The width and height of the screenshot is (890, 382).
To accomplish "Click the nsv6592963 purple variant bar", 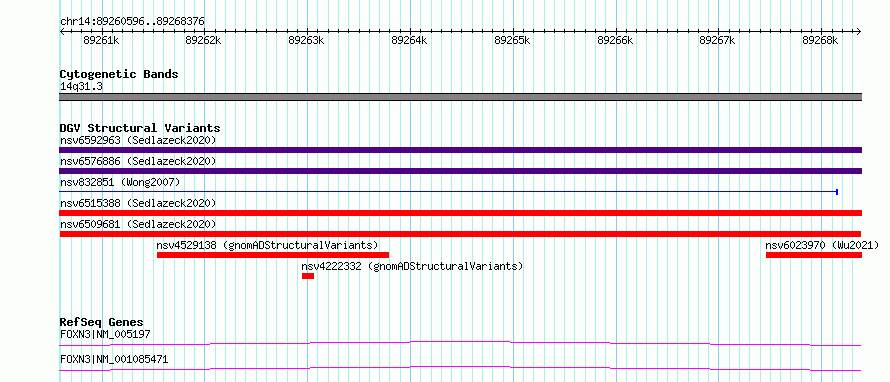I will point(460,150).
